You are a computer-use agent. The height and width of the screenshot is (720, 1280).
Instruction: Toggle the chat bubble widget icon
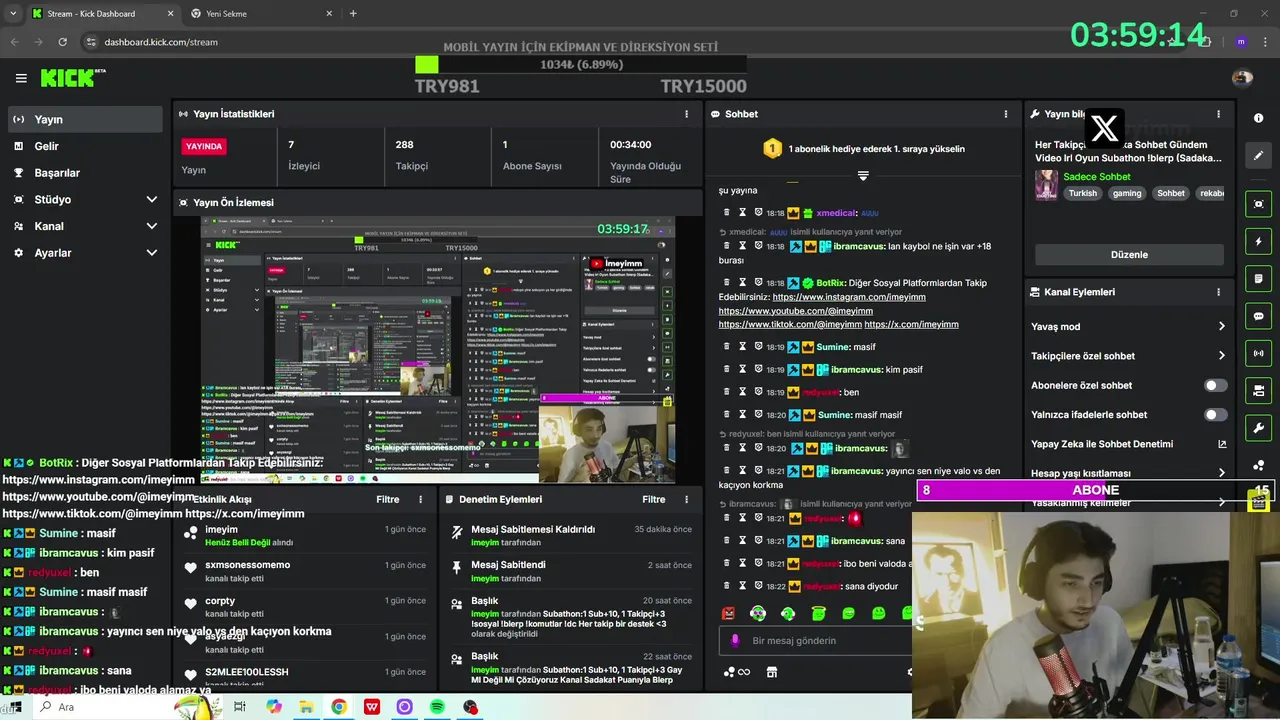coord(1258,316)
